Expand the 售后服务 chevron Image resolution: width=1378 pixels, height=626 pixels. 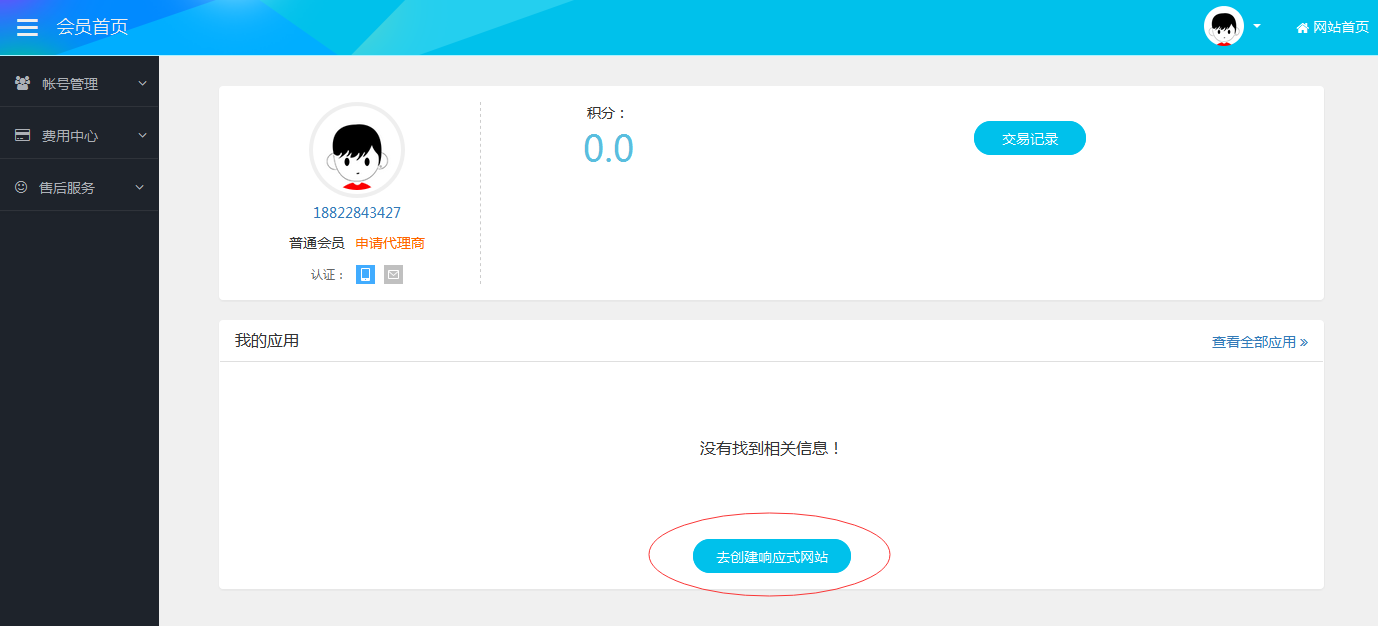click(x=140, y=187)
